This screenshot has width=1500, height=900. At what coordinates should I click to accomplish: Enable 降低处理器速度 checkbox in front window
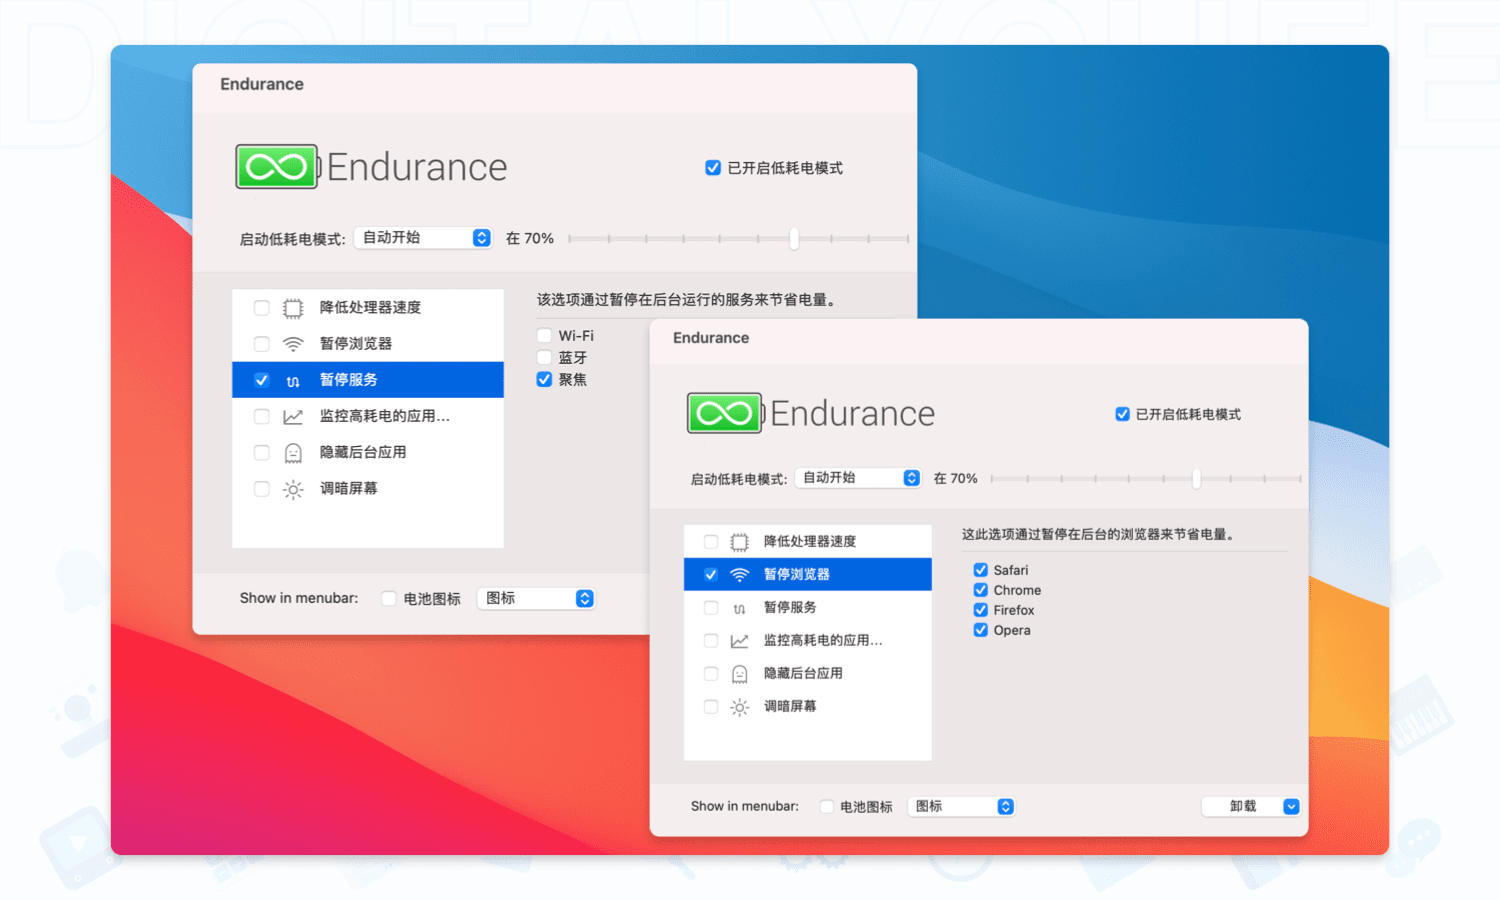[x=710, y=542]
